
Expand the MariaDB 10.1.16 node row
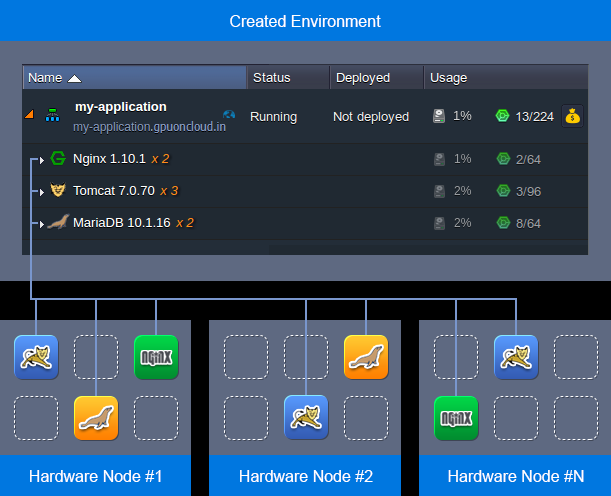click(41, 223)
